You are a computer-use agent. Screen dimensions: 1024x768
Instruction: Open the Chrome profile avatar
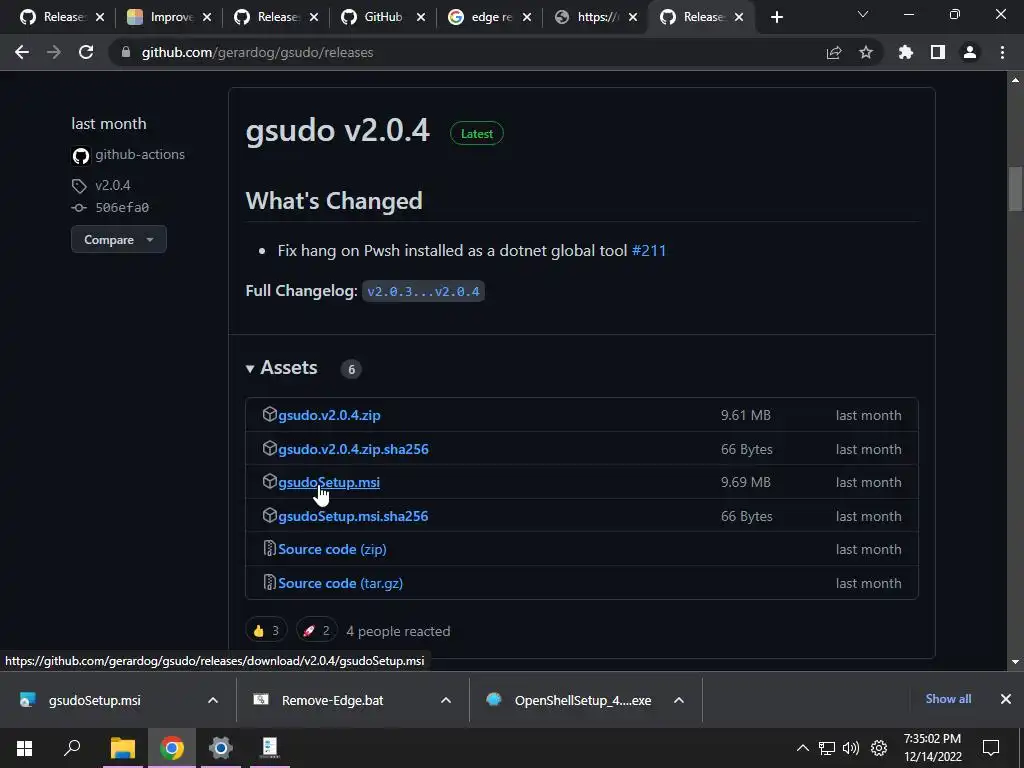click(x=970, y=52)
